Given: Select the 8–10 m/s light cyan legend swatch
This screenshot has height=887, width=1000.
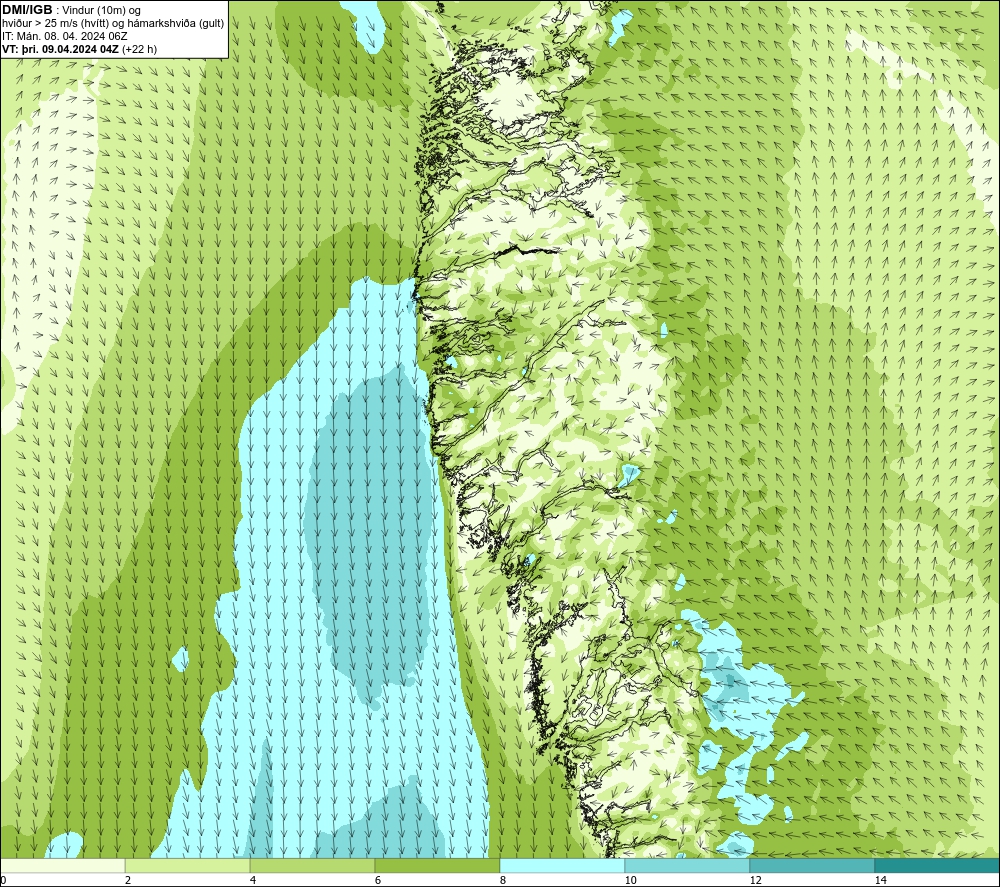Looking at the screenshot, I should click(x=562, y=865).
